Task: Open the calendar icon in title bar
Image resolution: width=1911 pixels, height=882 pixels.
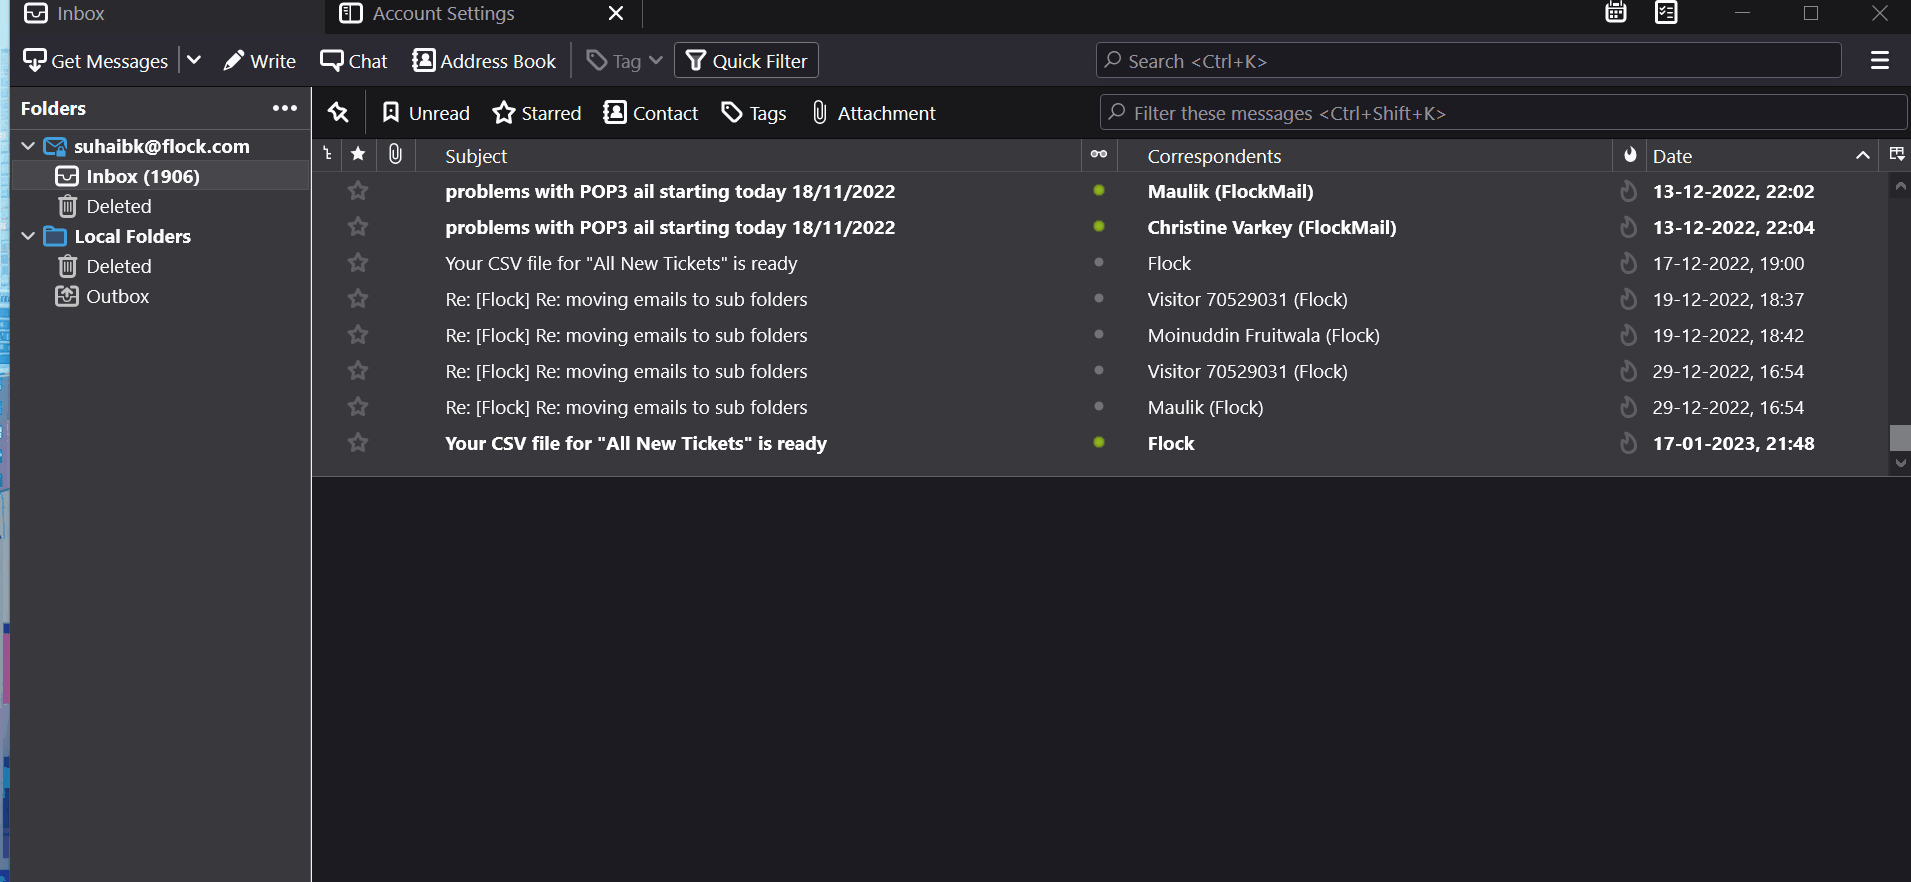Action: click(1616, 13)
